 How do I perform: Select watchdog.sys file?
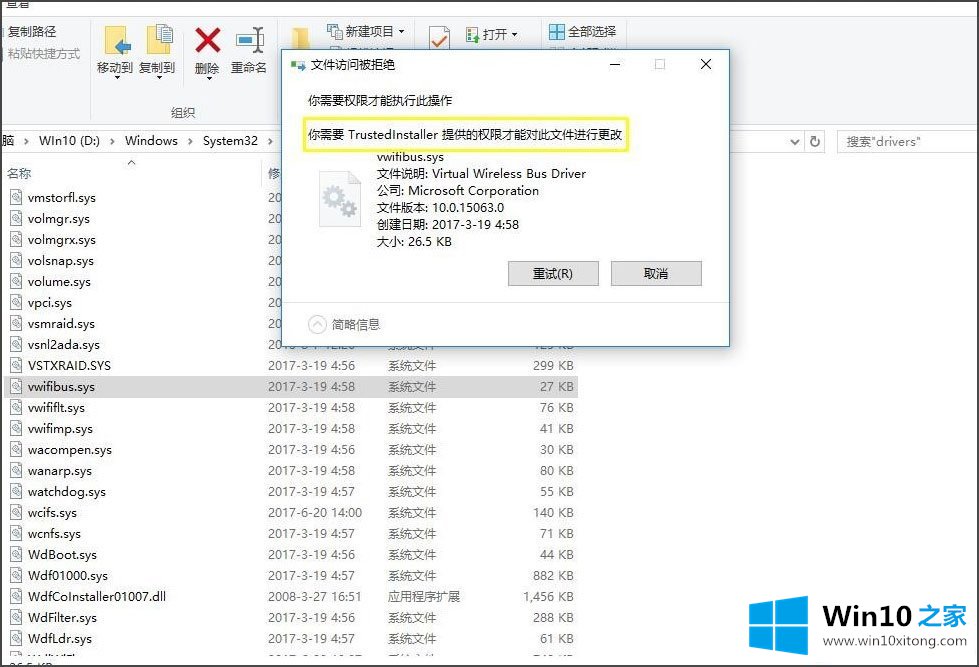(67, 492)
